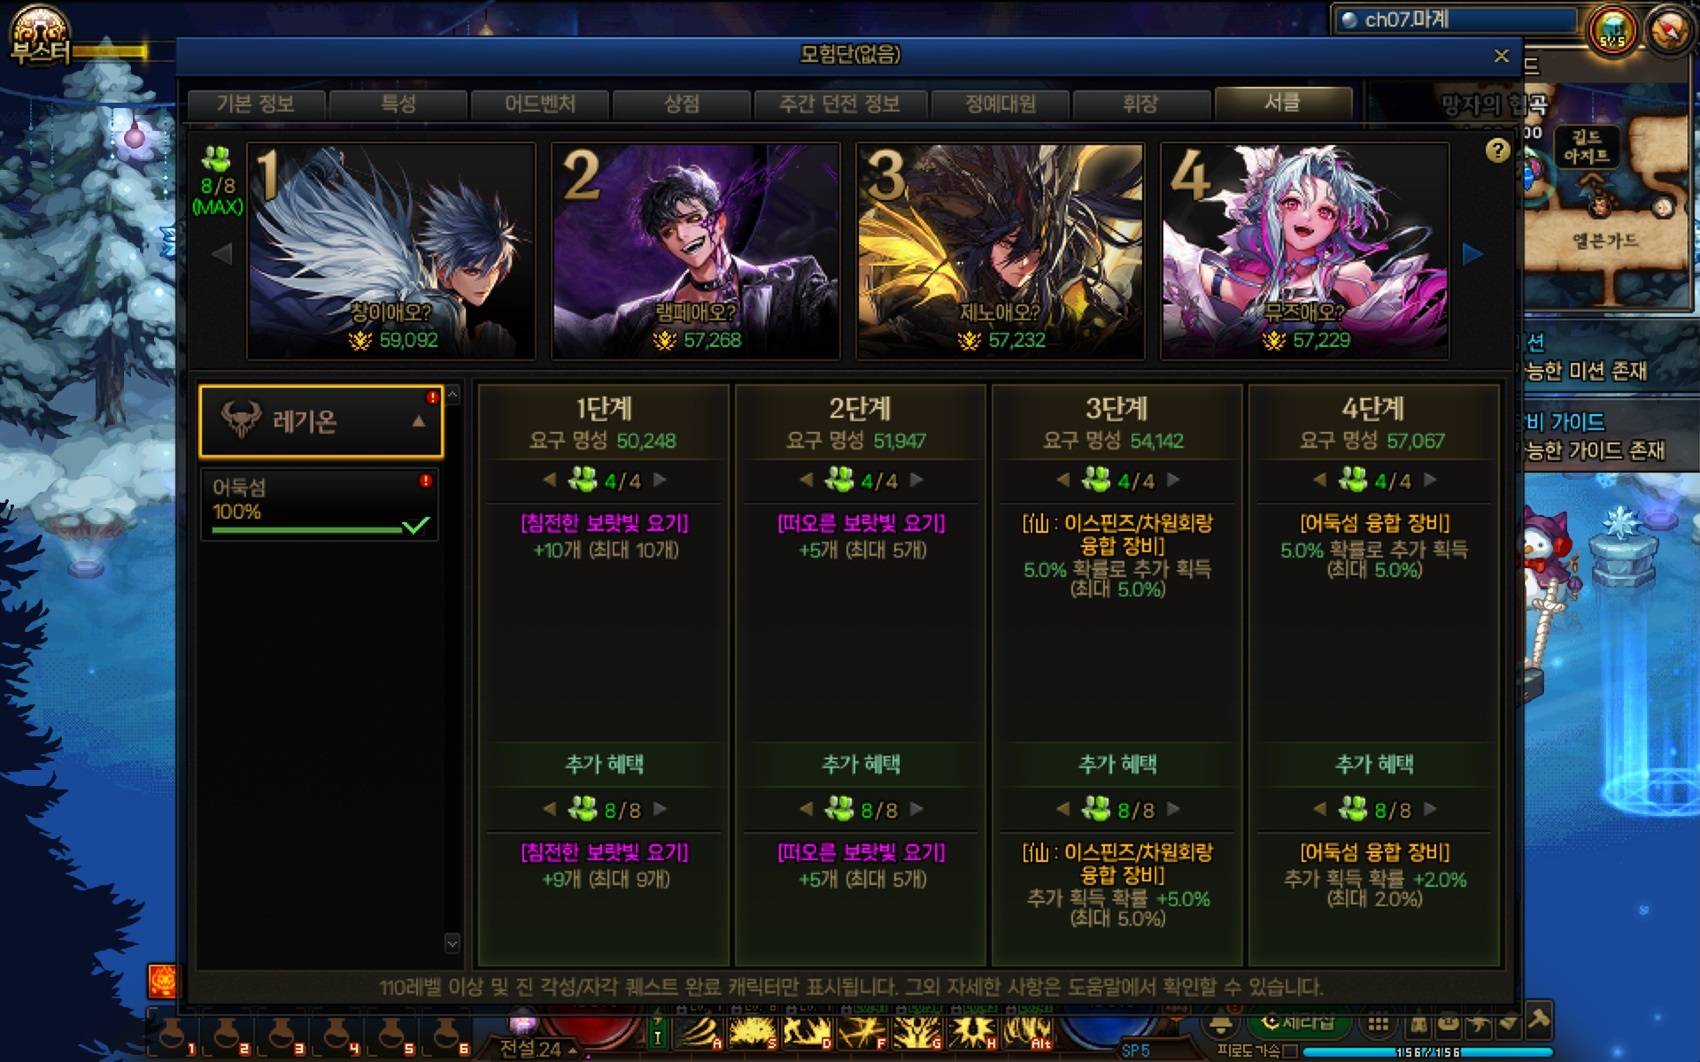1700x1062 pixels.
Task: Click the 부스터 booster icon
Action: 40,35
